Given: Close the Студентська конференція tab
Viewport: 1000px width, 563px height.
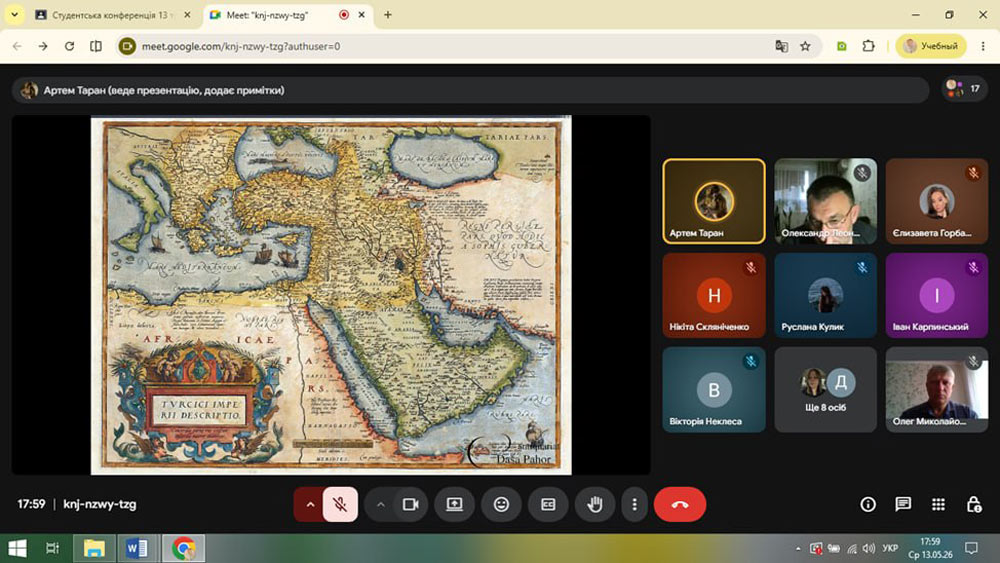Looking at the screenshot, I should 187,15.
